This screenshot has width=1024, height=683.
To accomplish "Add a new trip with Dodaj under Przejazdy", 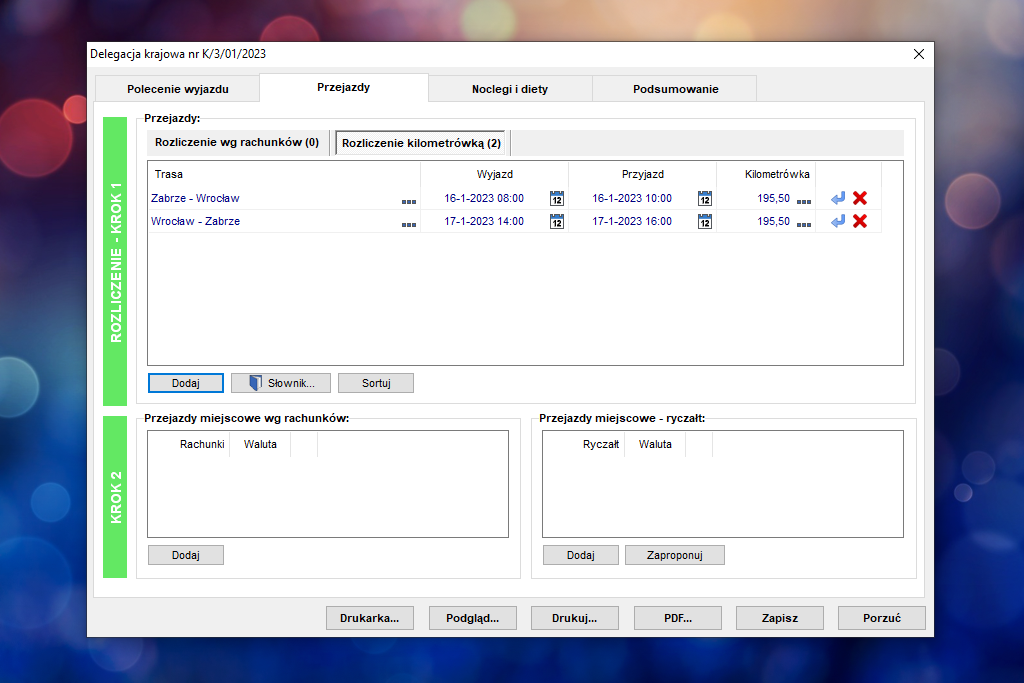I will pyautogui.click(x=186, y=383).
